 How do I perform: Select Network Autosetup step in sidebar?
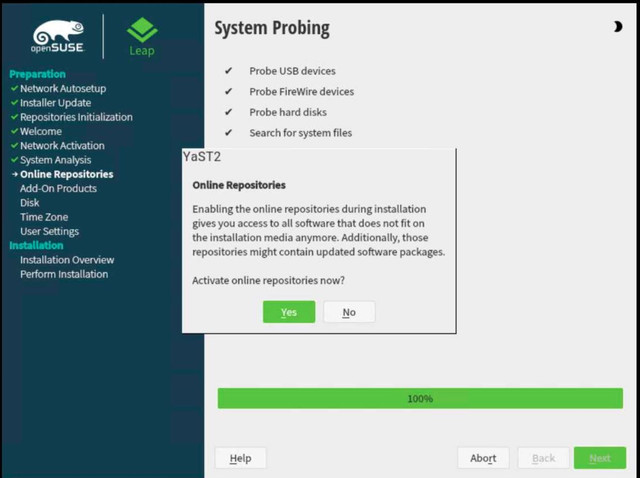click(x=63, y=89)
